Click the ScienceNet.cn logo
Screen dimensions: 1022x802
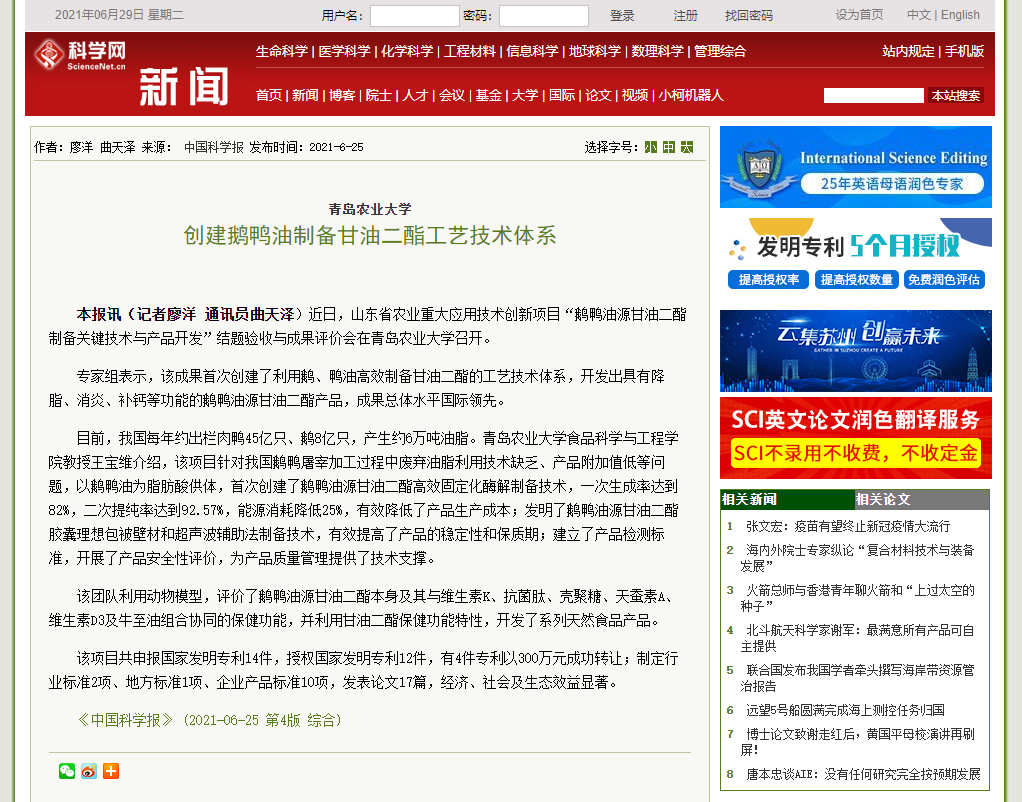click(x=80, y=55)
